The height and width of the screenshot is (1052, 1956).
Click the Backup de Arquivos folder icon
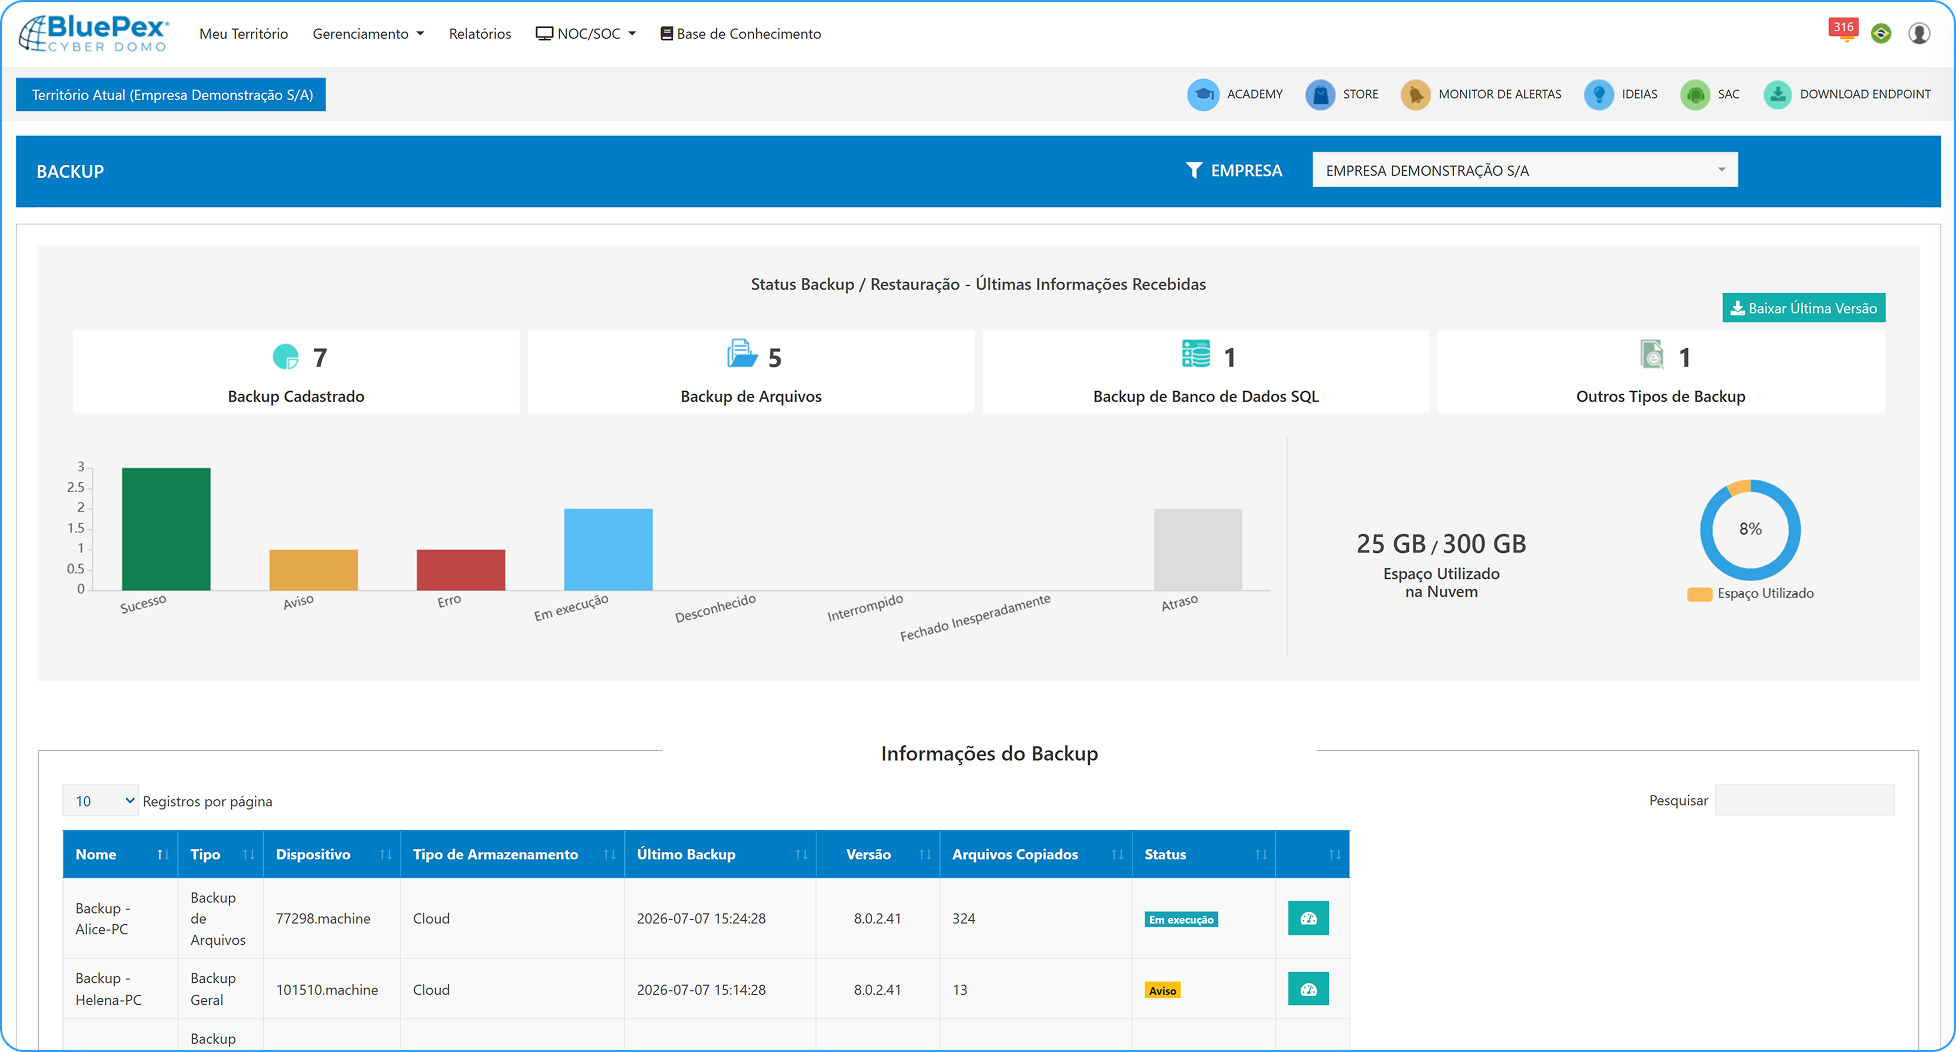click(x=742, y=354)
